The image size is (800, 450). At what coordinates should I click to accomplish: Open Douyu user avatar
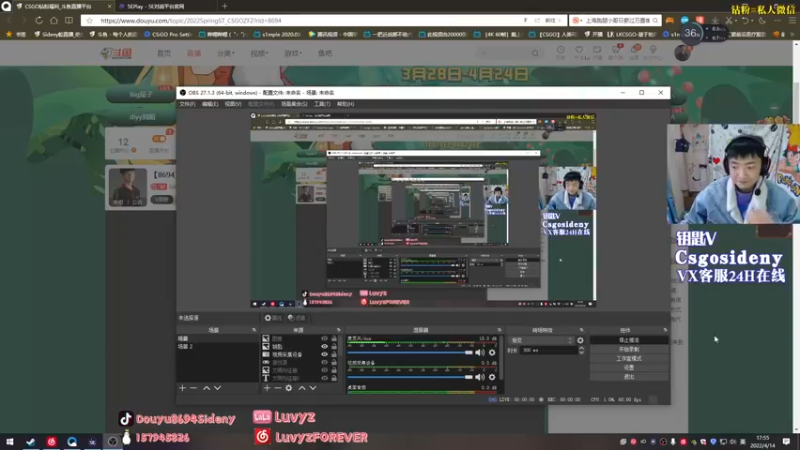tap(682, 53)
